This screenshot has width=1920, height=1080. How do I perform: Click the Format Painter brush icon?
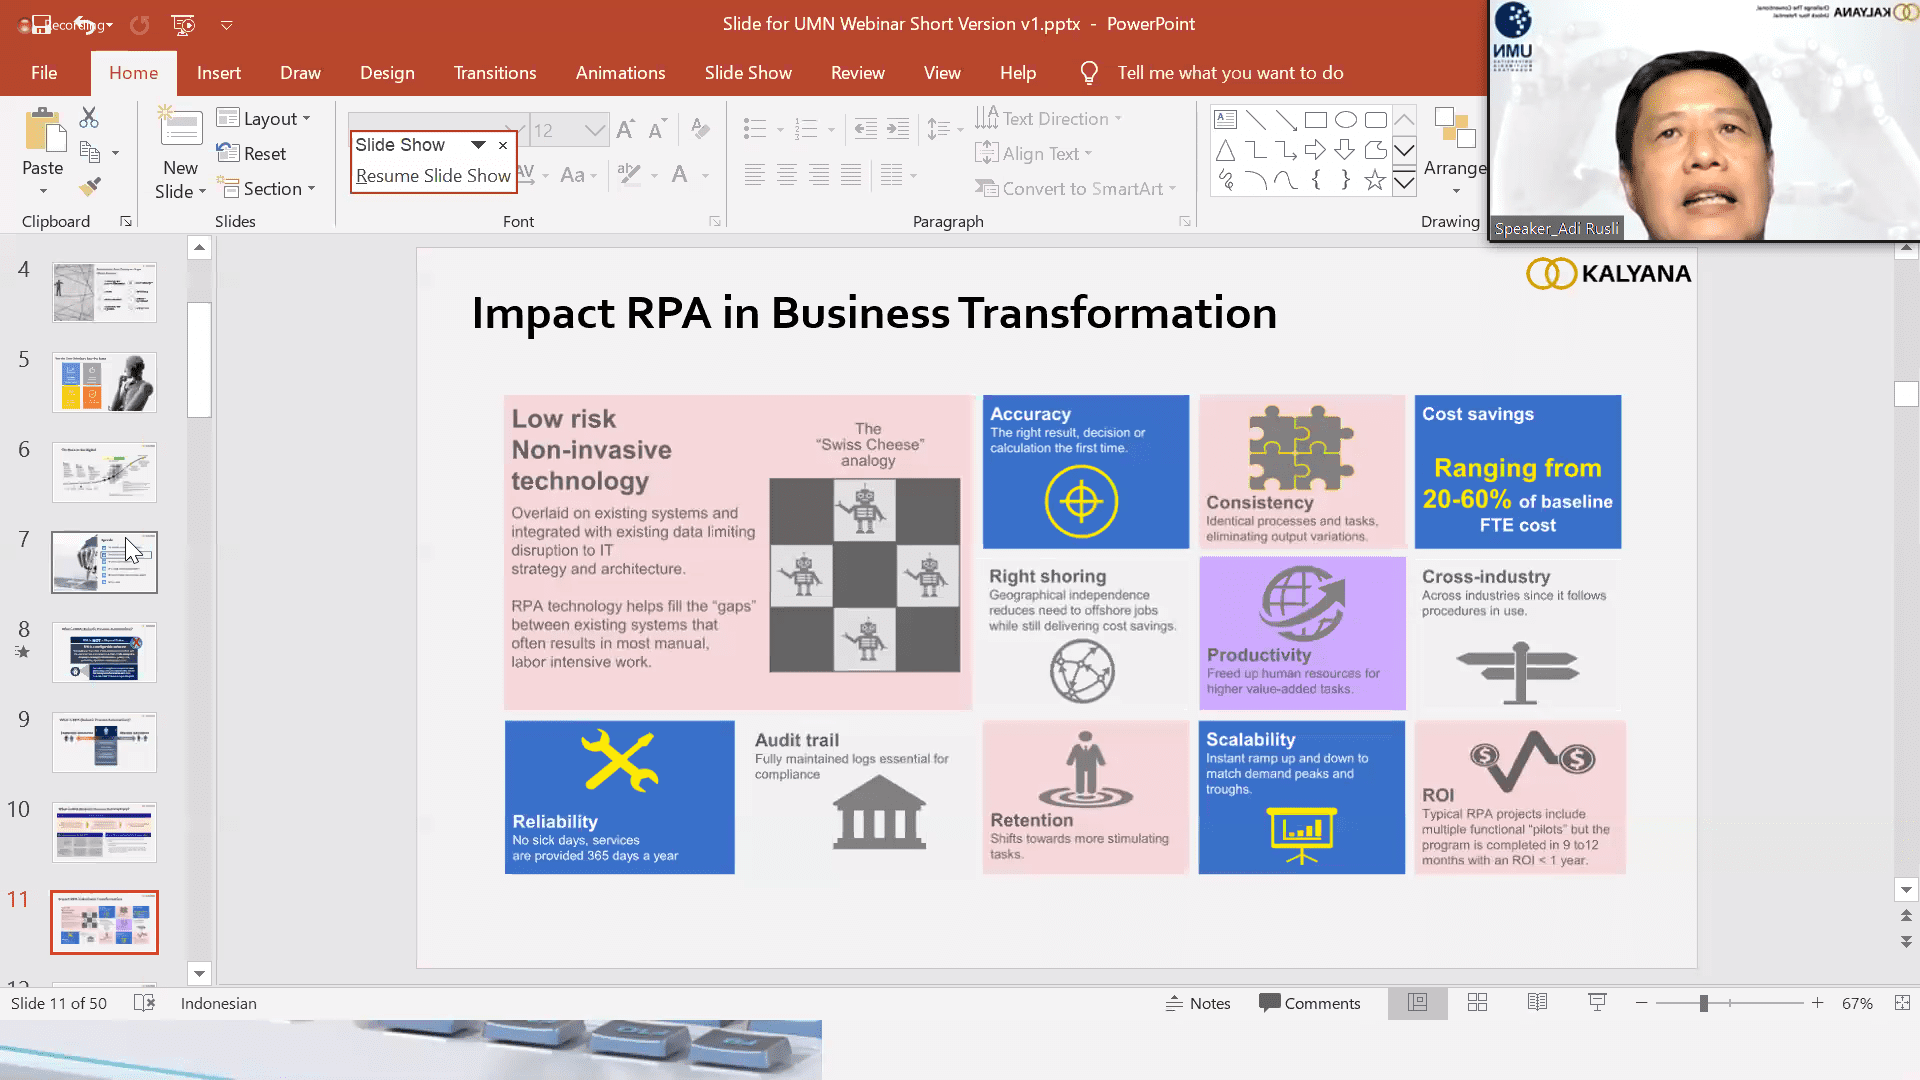click(x=90, y=187)
